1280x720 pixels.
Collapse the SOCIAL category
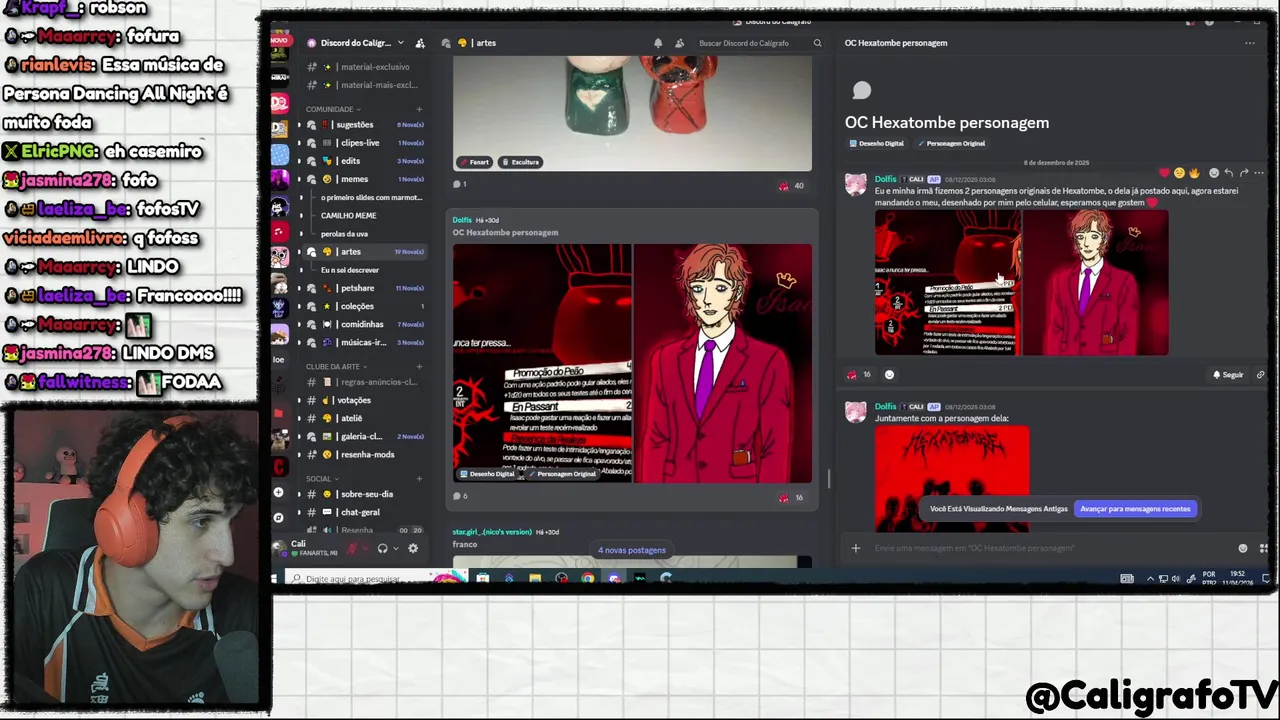point(322,479)
